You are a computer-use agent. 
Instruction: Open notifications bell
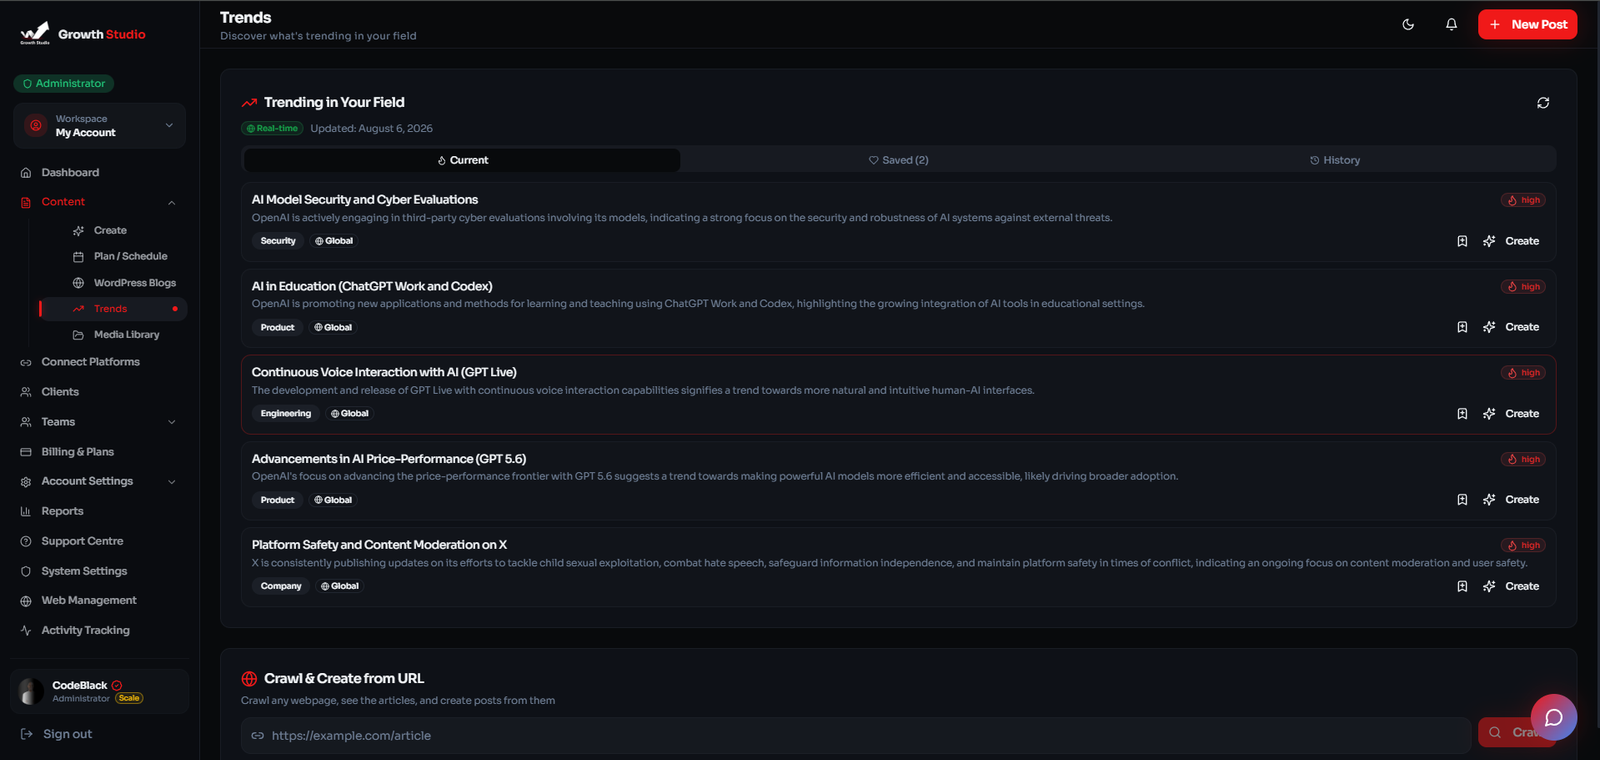tap(1451, 24)
